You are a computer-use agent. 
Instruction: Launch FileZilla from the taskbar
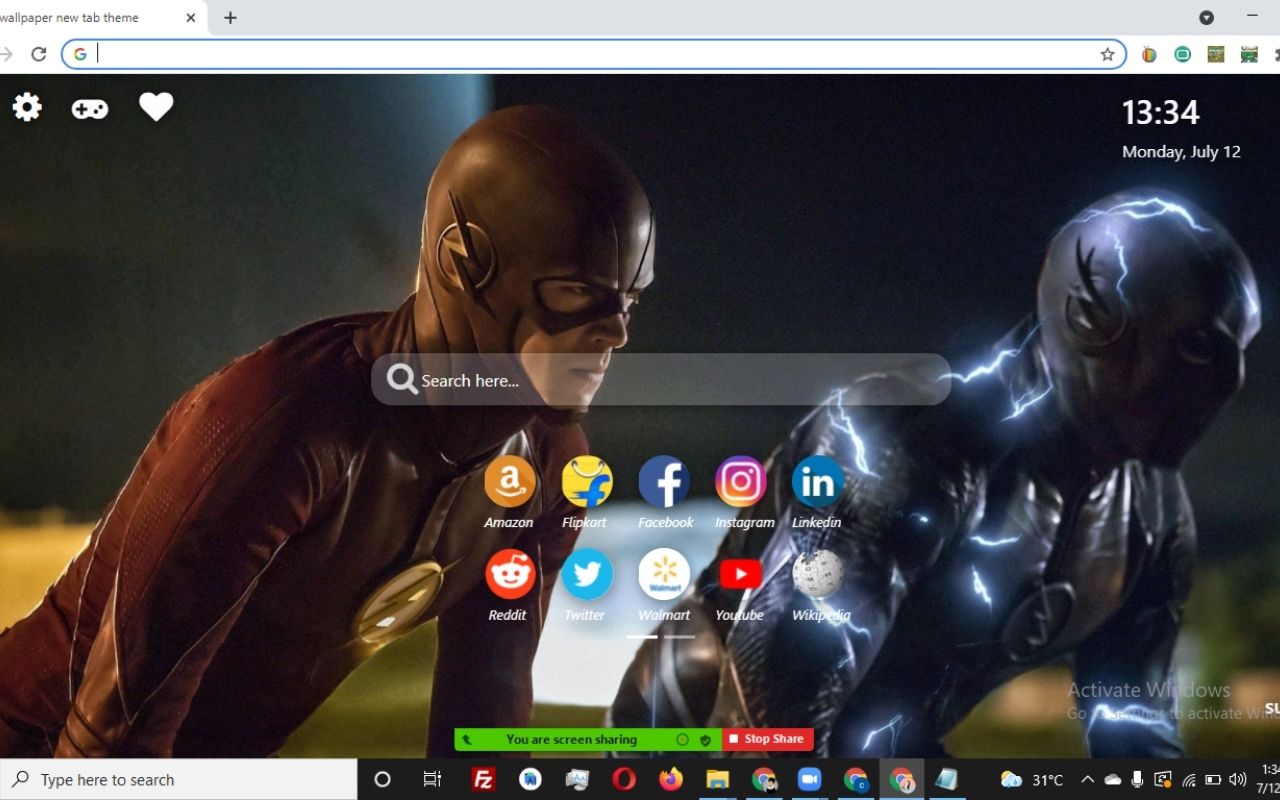click(483, 779)
